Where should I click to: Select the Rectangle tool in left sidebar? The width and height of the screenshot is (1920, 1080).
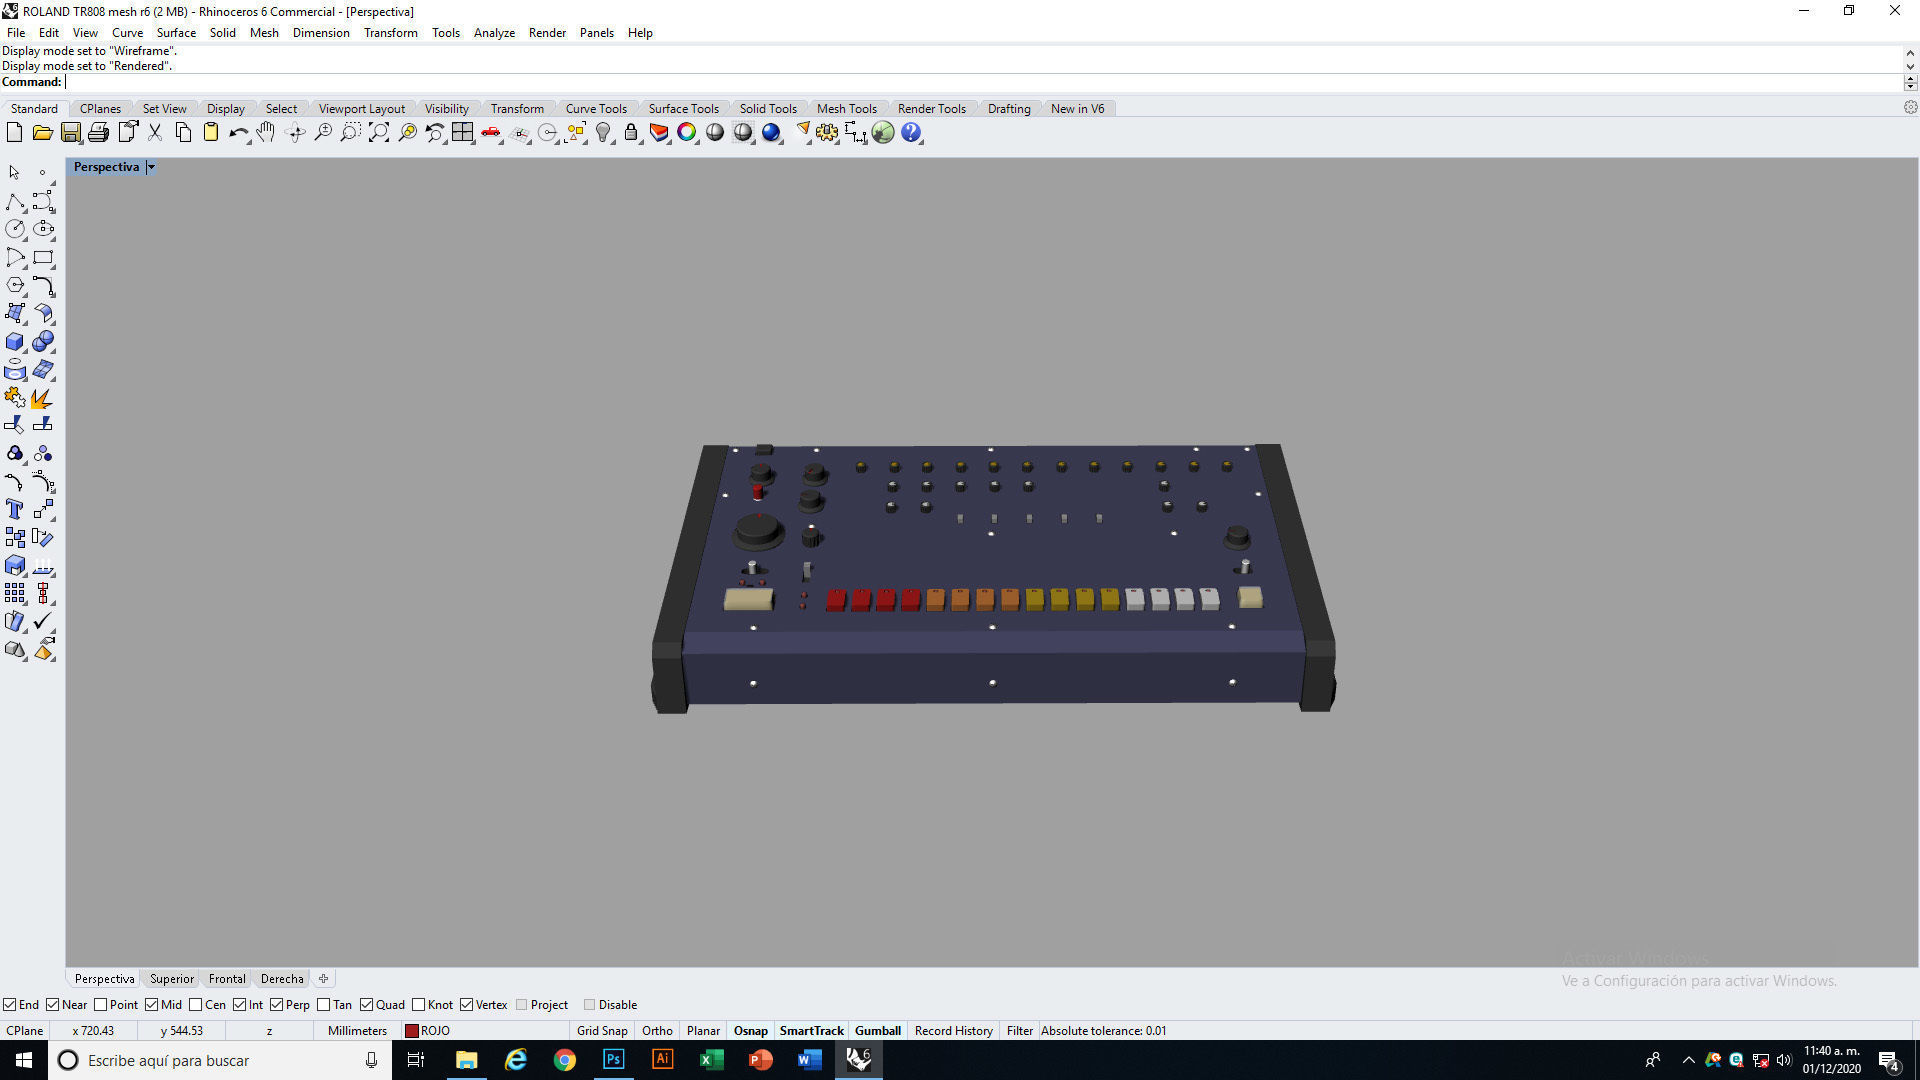point(43,258)
